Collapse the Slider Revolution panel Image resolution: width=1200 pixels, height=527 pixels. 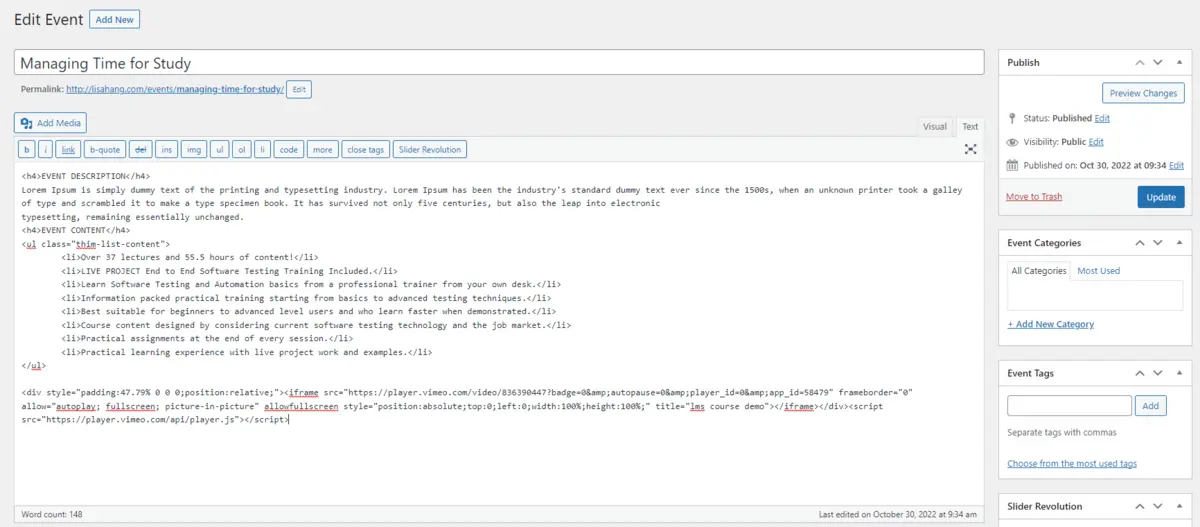pos(1179,506)
